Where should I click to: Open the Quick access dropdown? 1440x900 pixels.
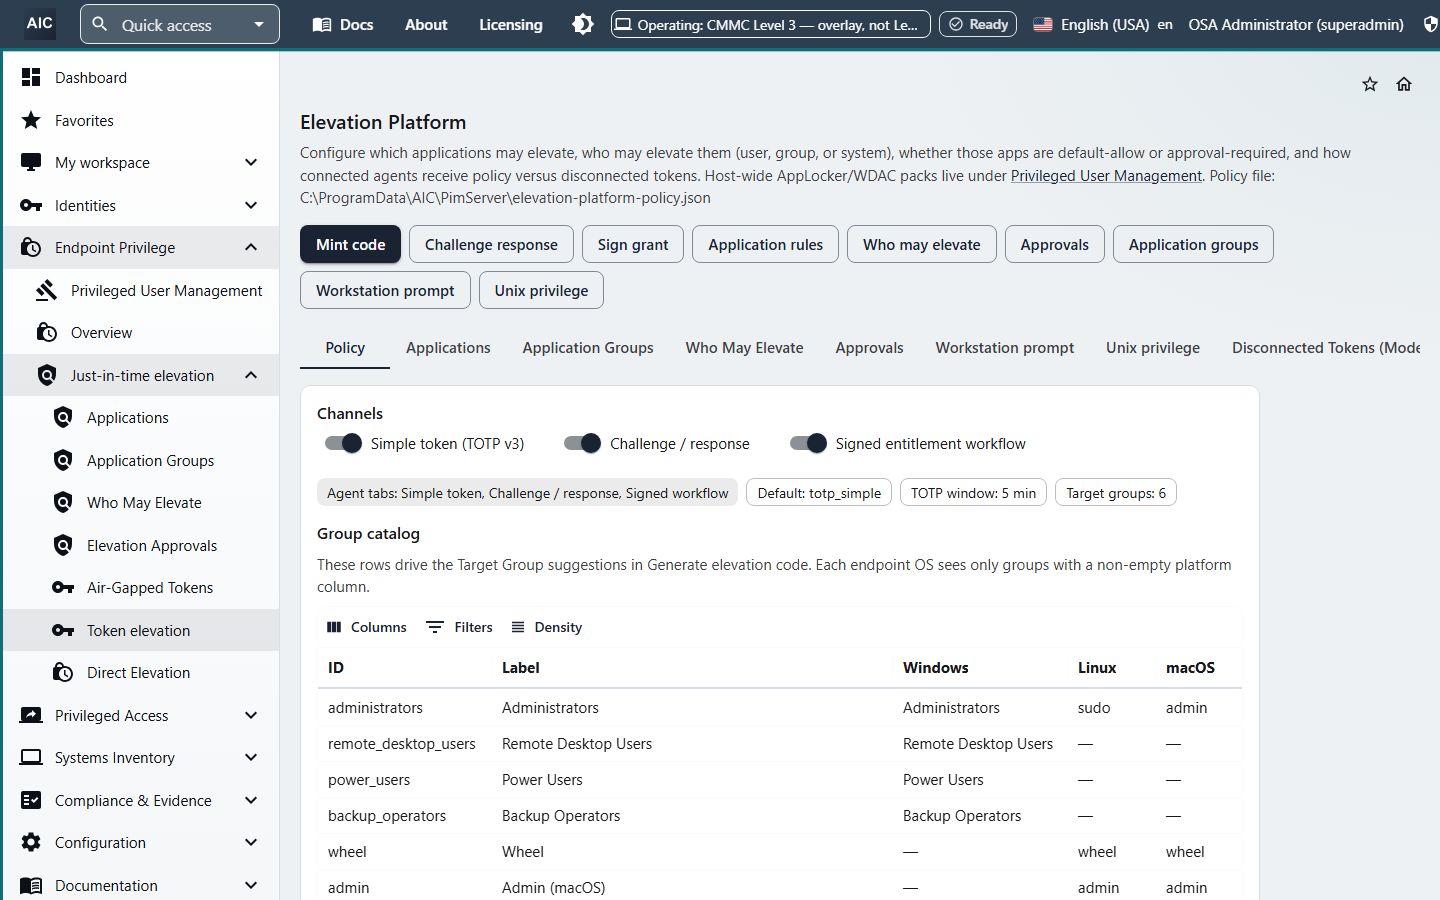click(180, 24)
